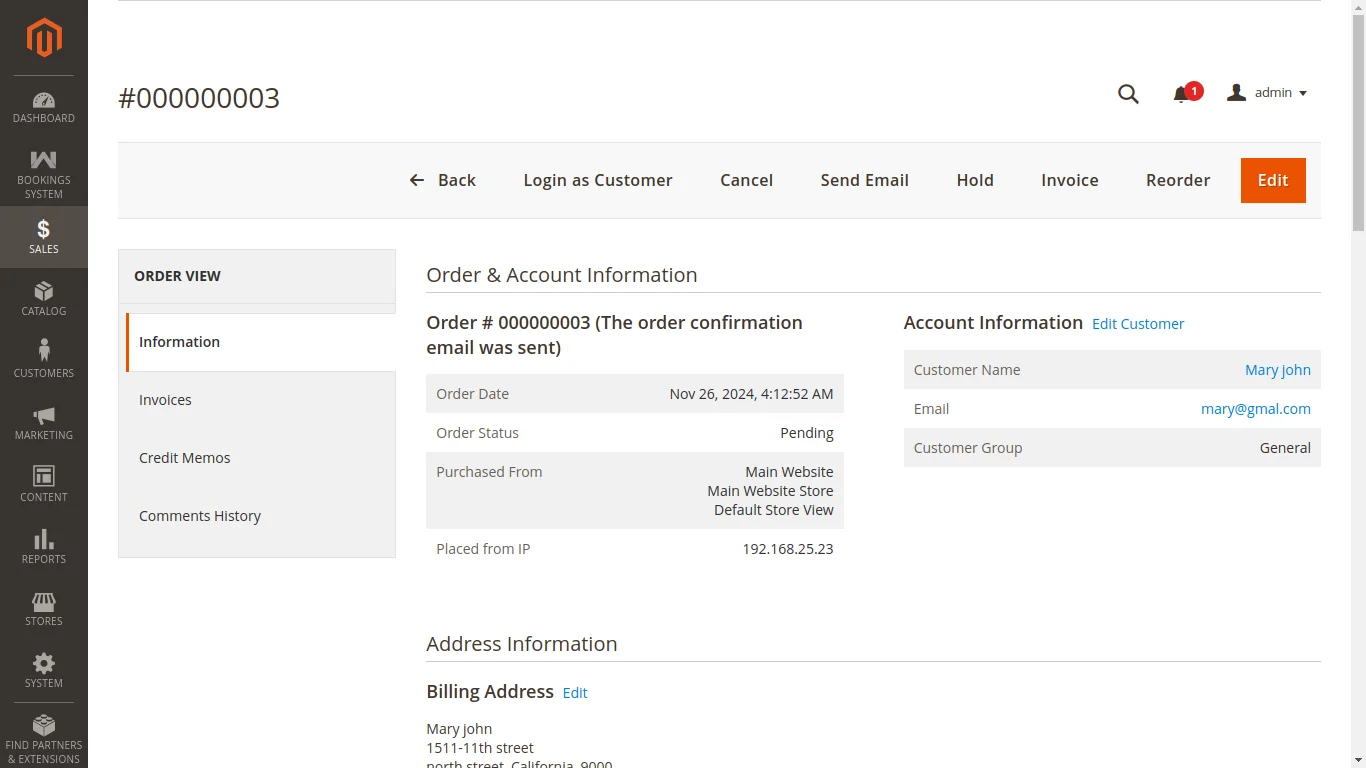This screenshot has width=1366, height=768.
Task: Click the orange Edit button
Action: (1272, 180)
